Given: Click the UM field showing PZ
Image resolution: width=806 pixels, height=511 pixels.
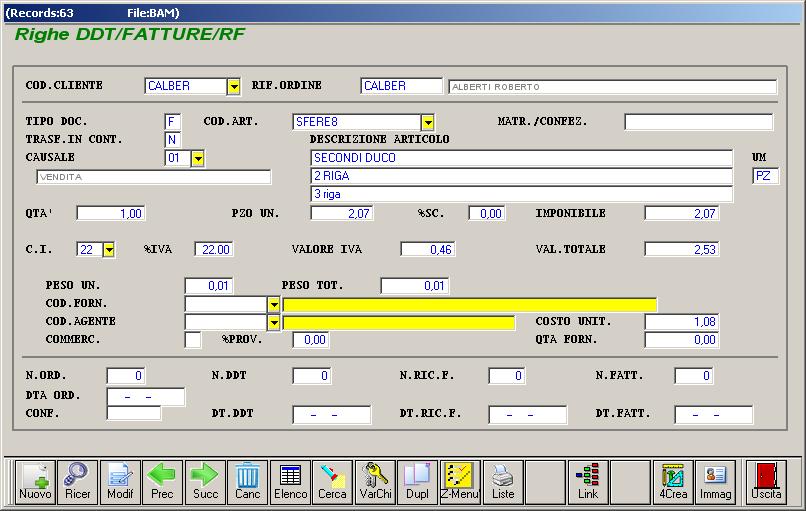Looking at the screenshot, I should pyautogui.click(x=765, y=176).
